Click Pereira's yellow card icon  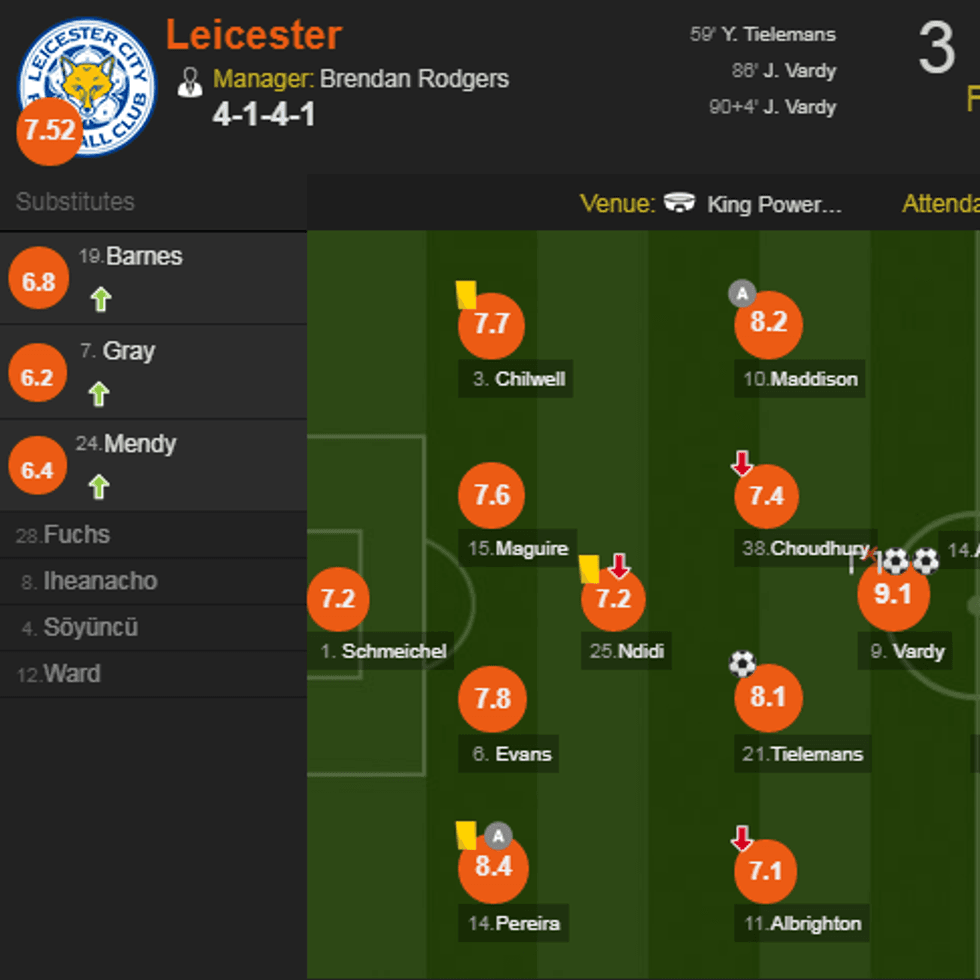coord(466,835)
